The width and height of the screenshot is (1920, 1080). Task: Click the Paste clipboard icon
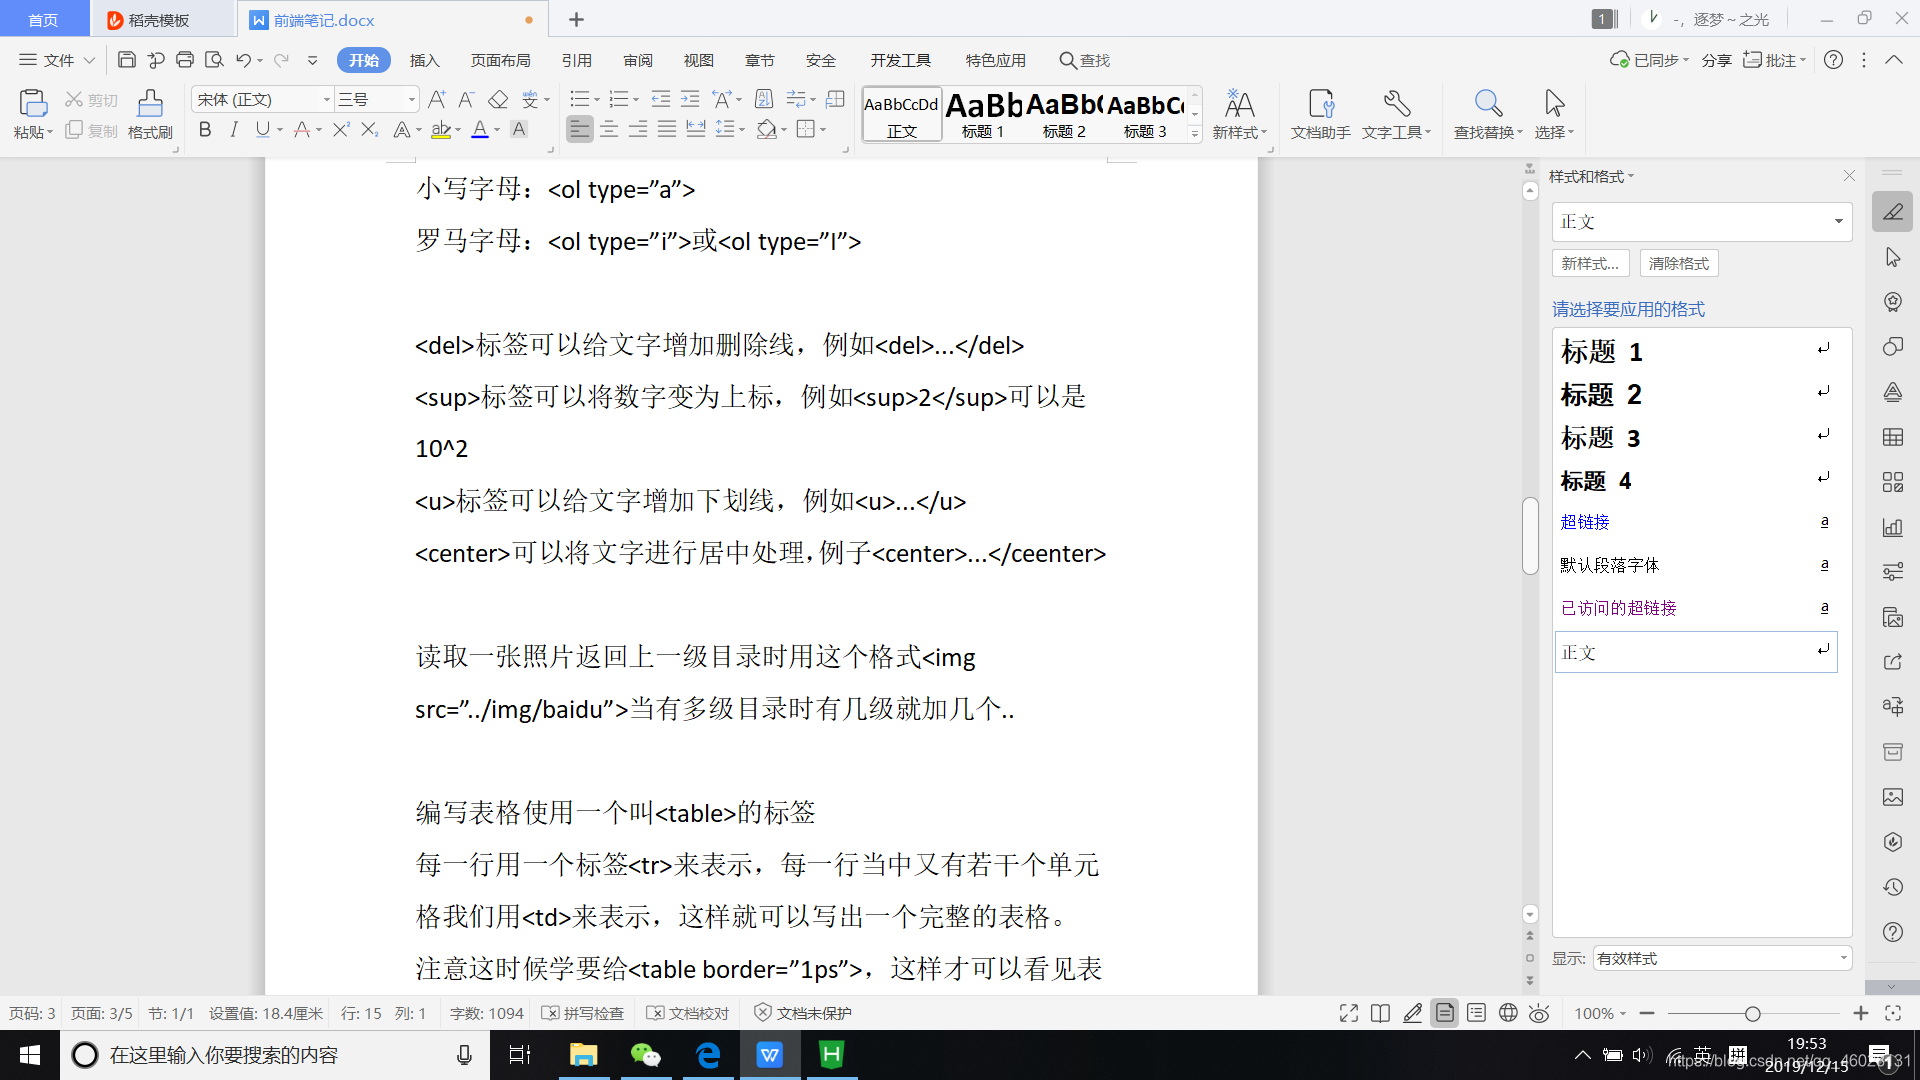(x=33, y=103)
